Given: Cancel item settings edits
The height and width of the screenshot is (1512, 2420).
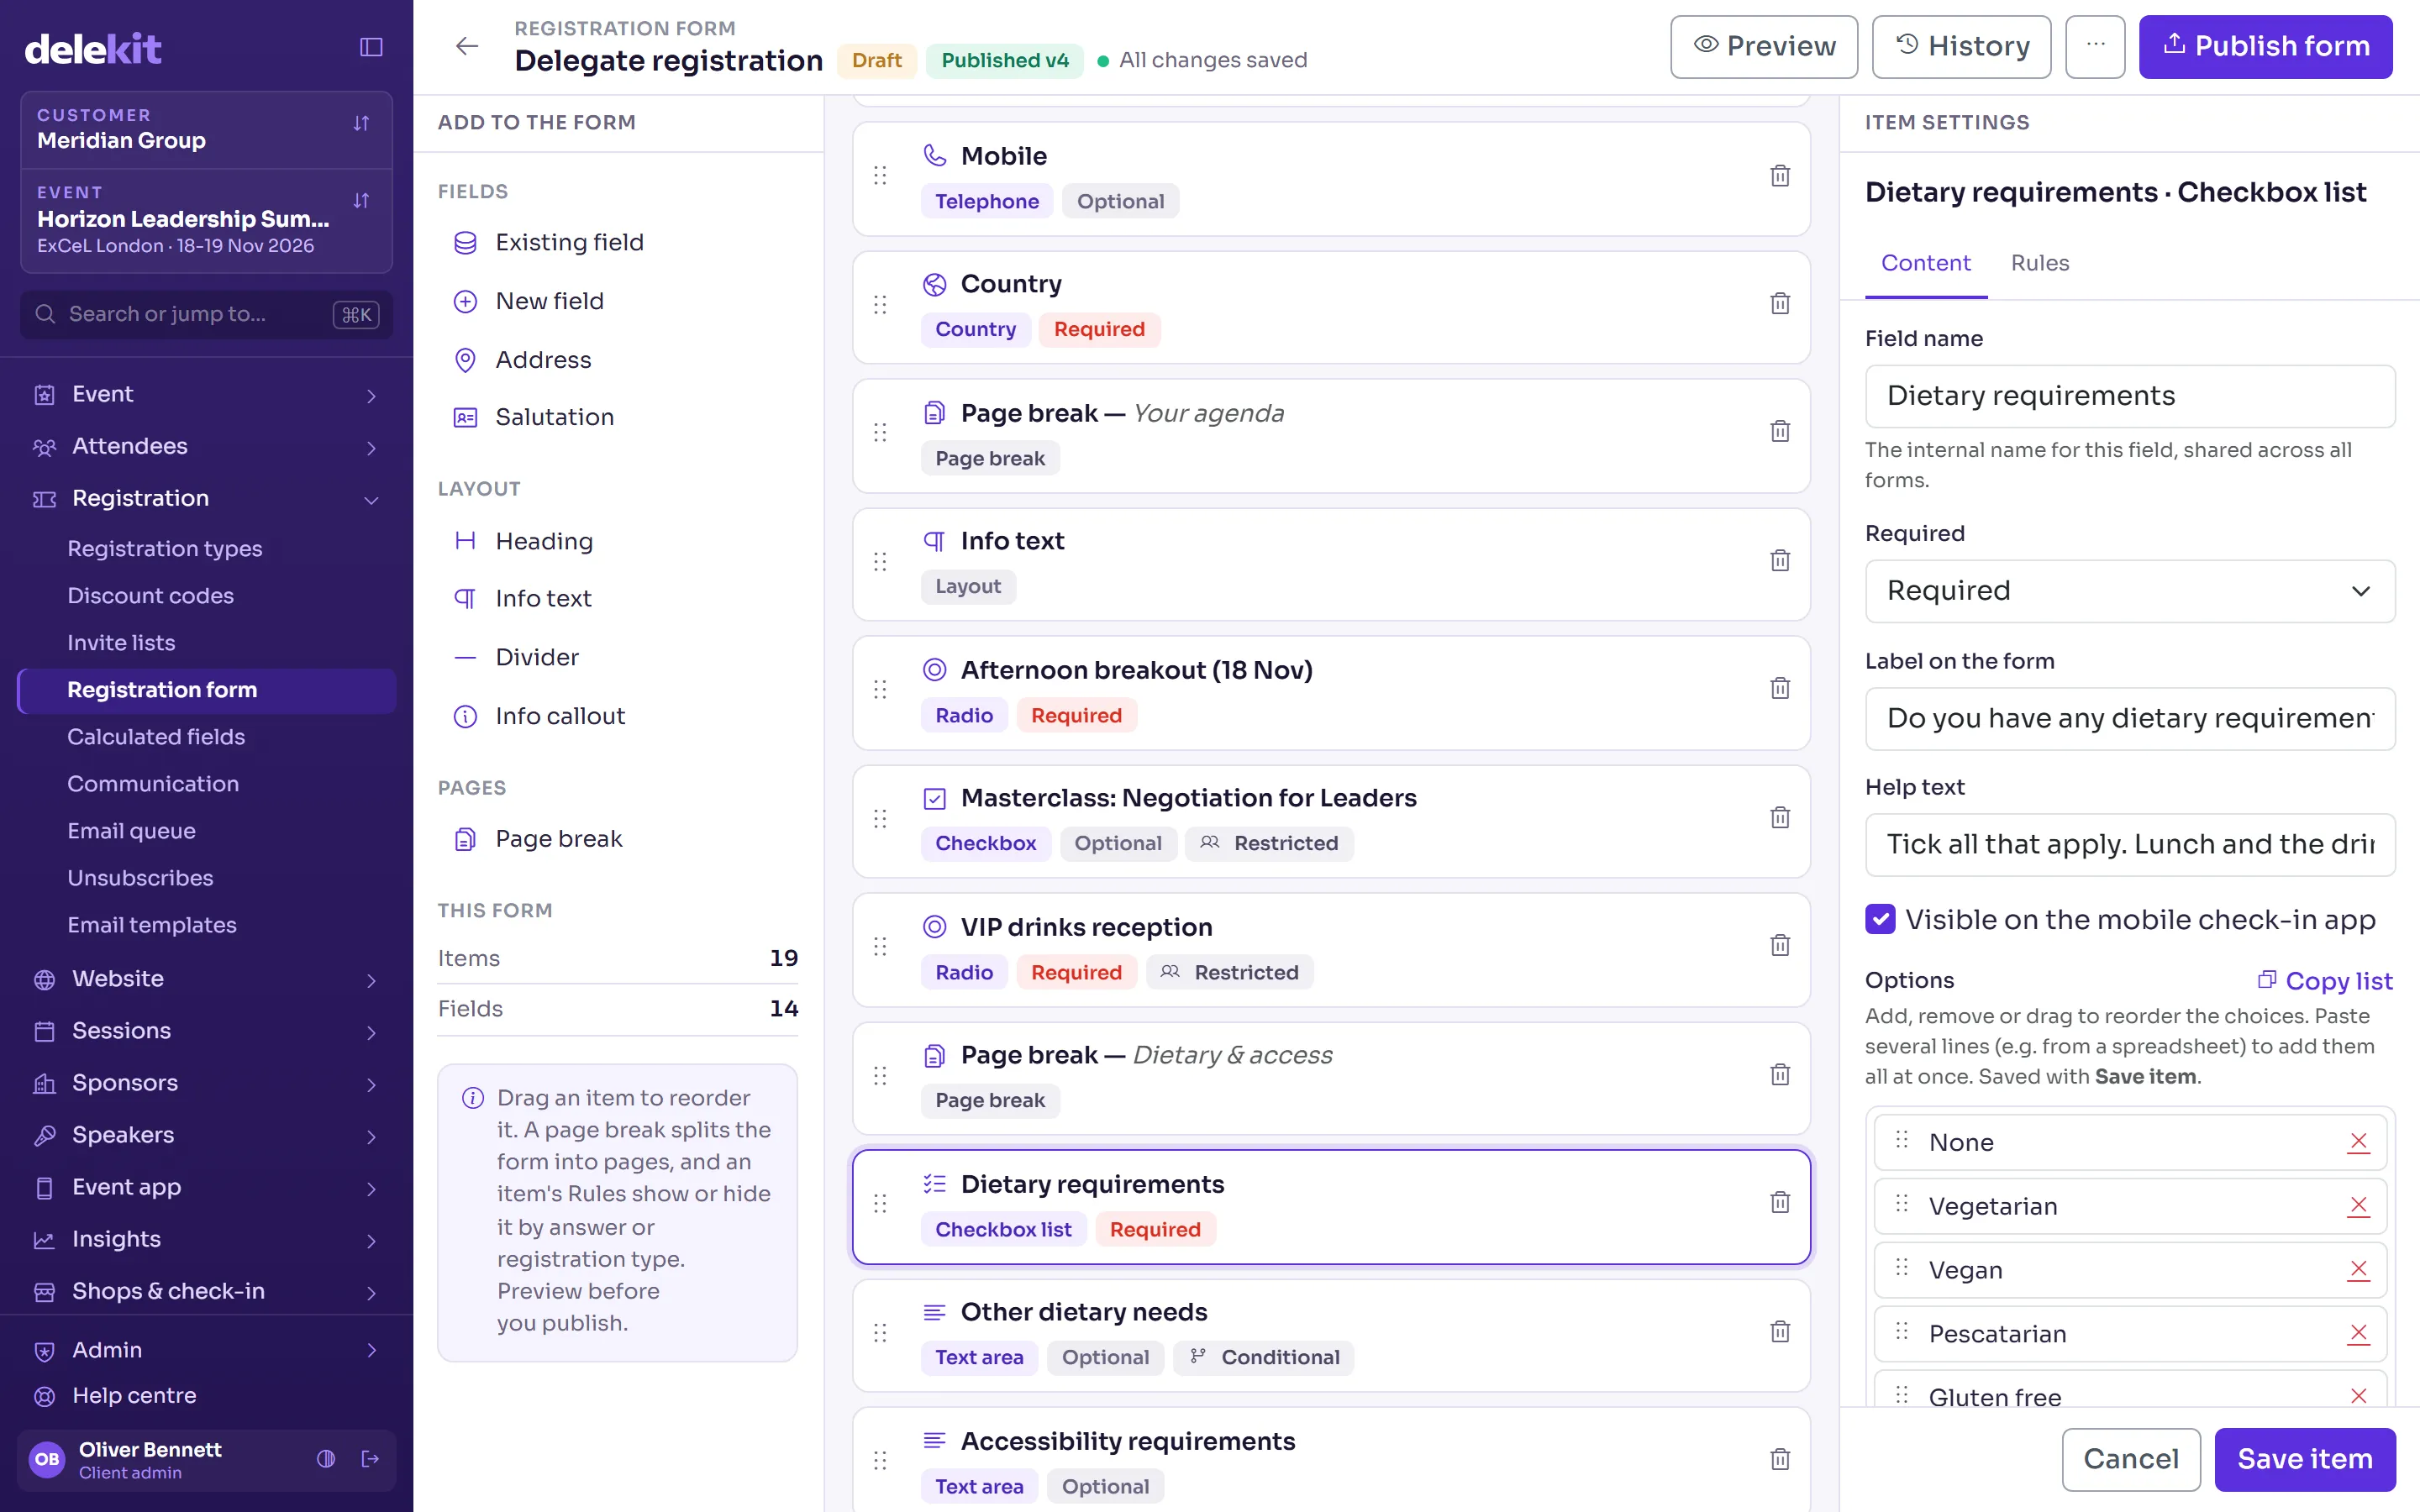Looking at the screenshot, I should [2131, 1459].
